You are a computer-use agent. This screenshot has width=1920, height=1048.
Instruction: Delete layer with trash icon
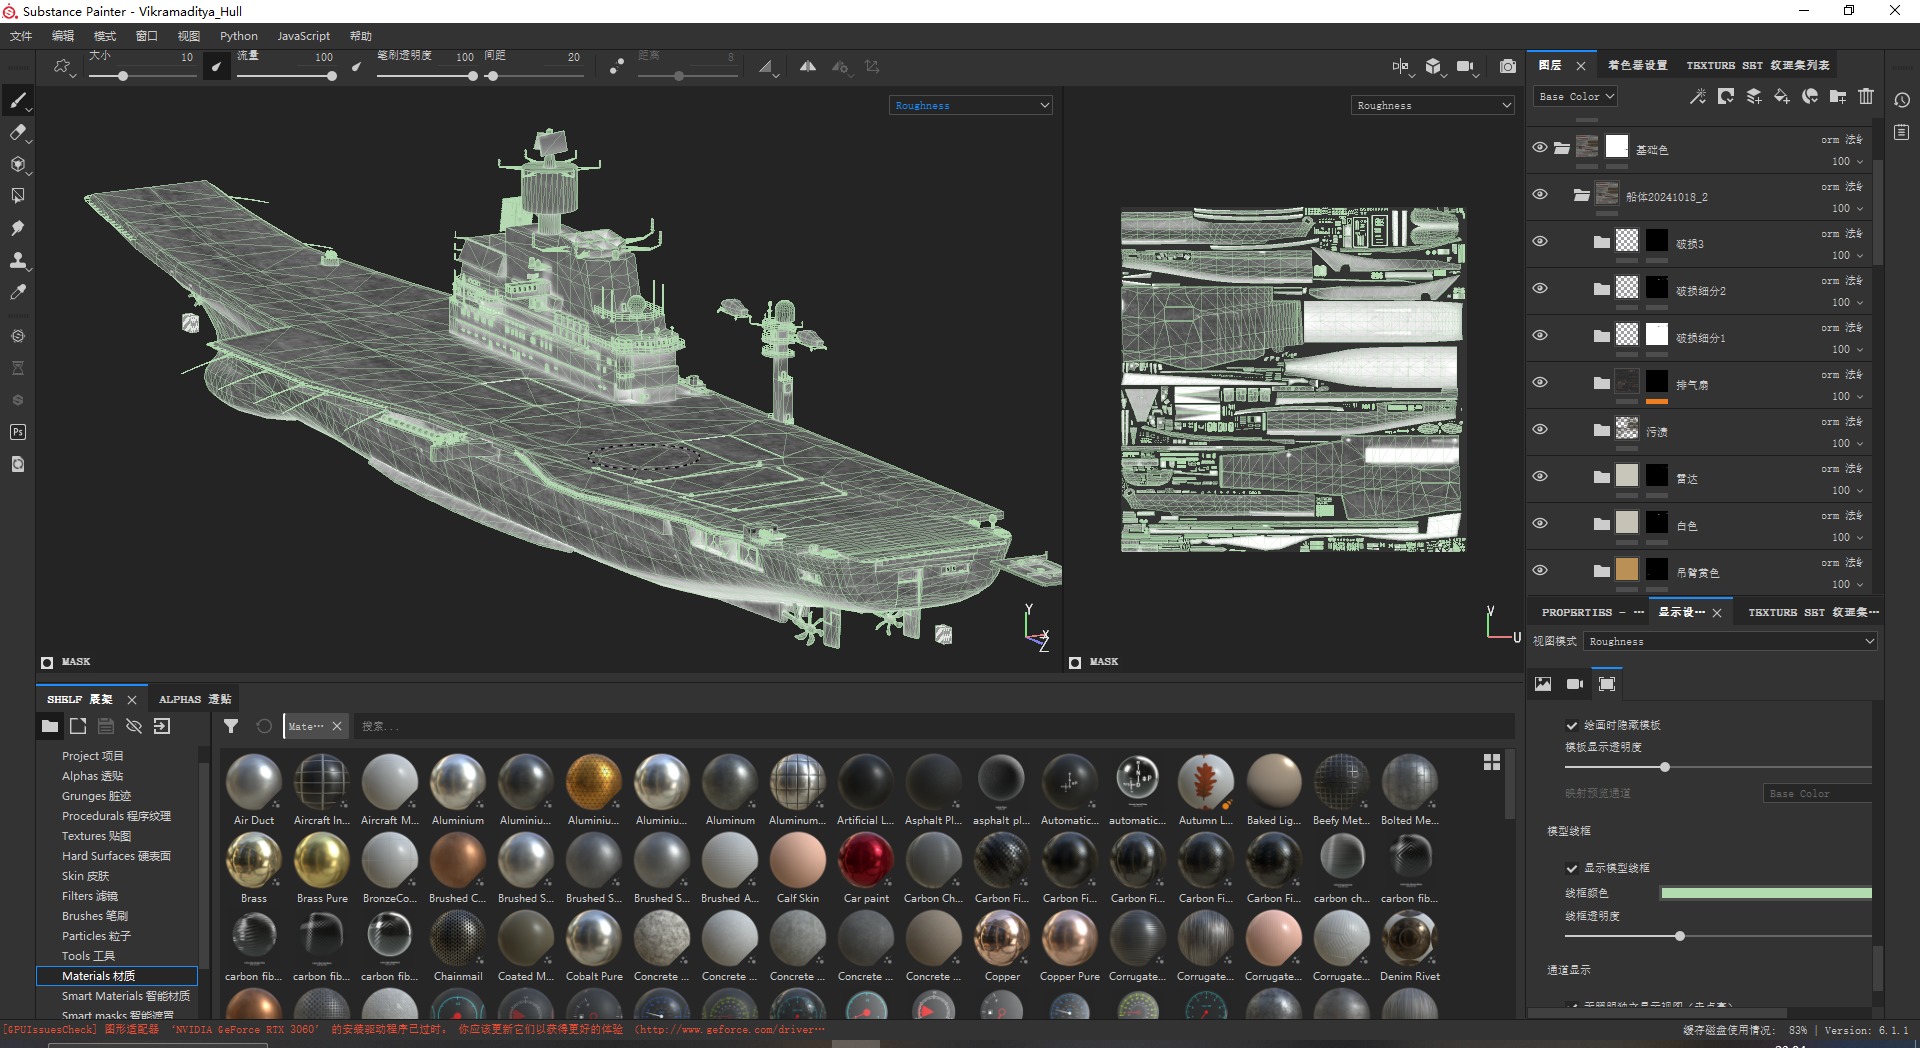tap(1866, 97)
